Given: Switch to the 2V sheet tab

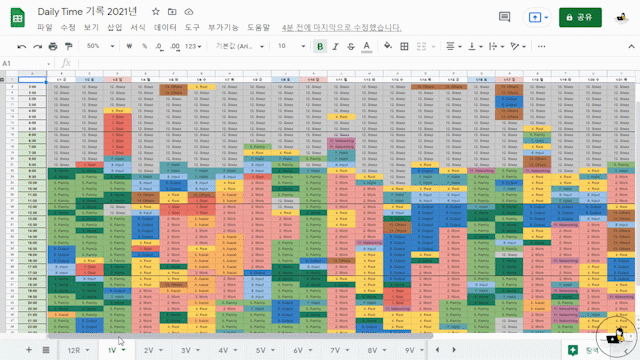Looking at the screenshot, I should tap(148, 350).
